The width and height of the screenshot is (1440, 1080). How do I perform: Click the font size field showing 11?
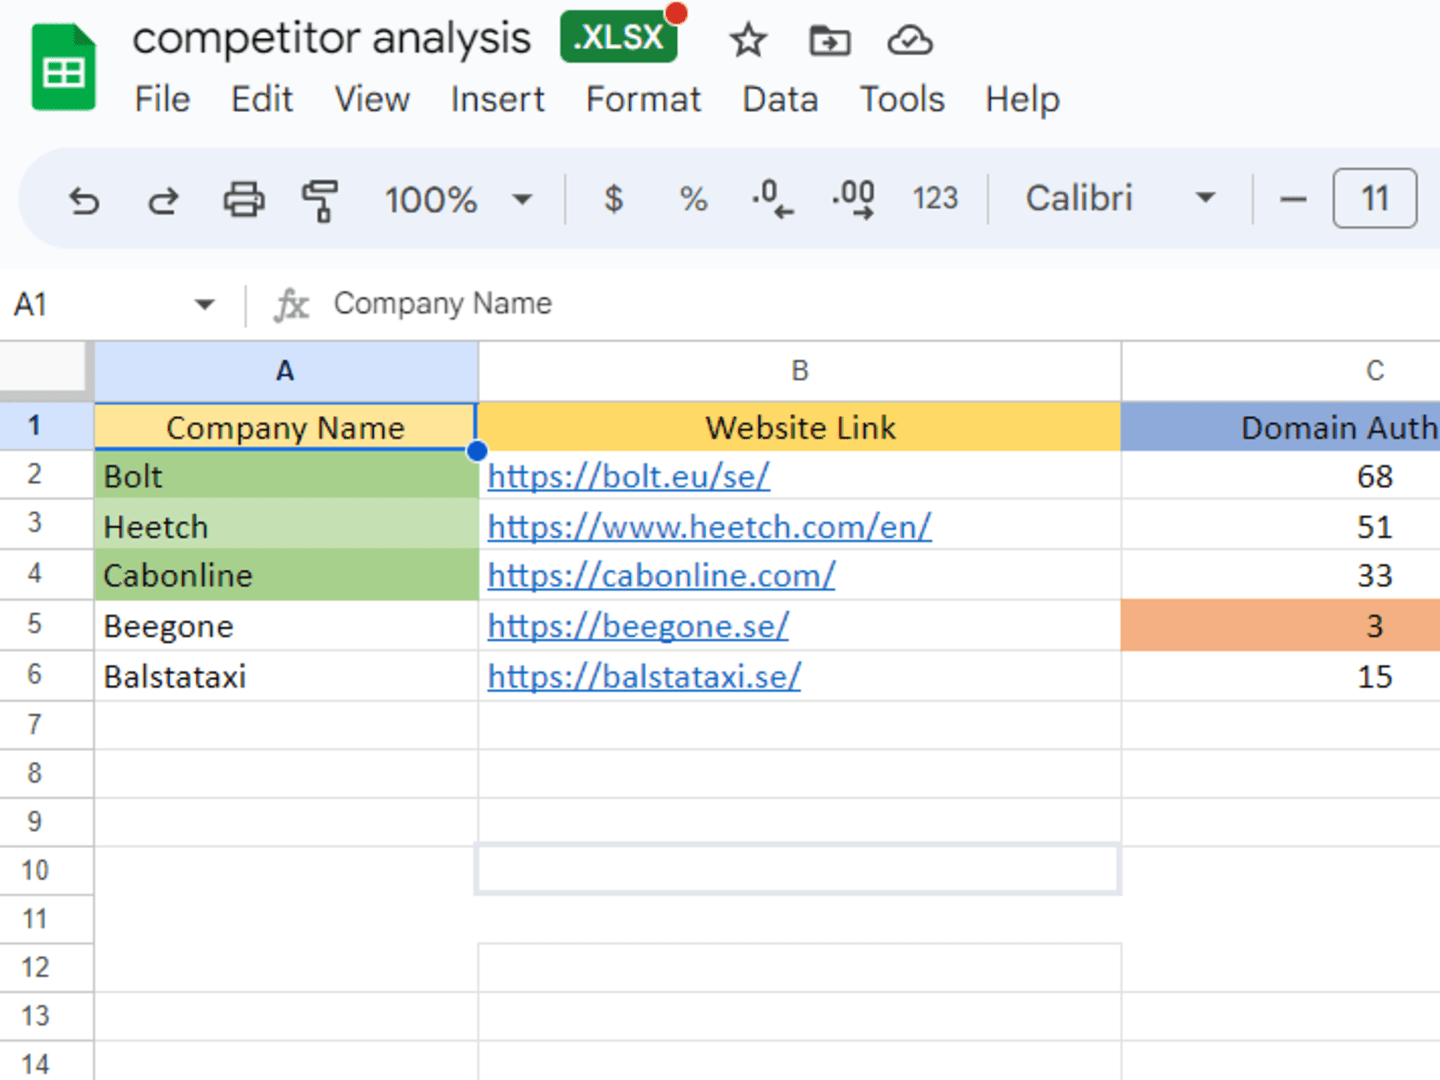[x=1375, y=198]
